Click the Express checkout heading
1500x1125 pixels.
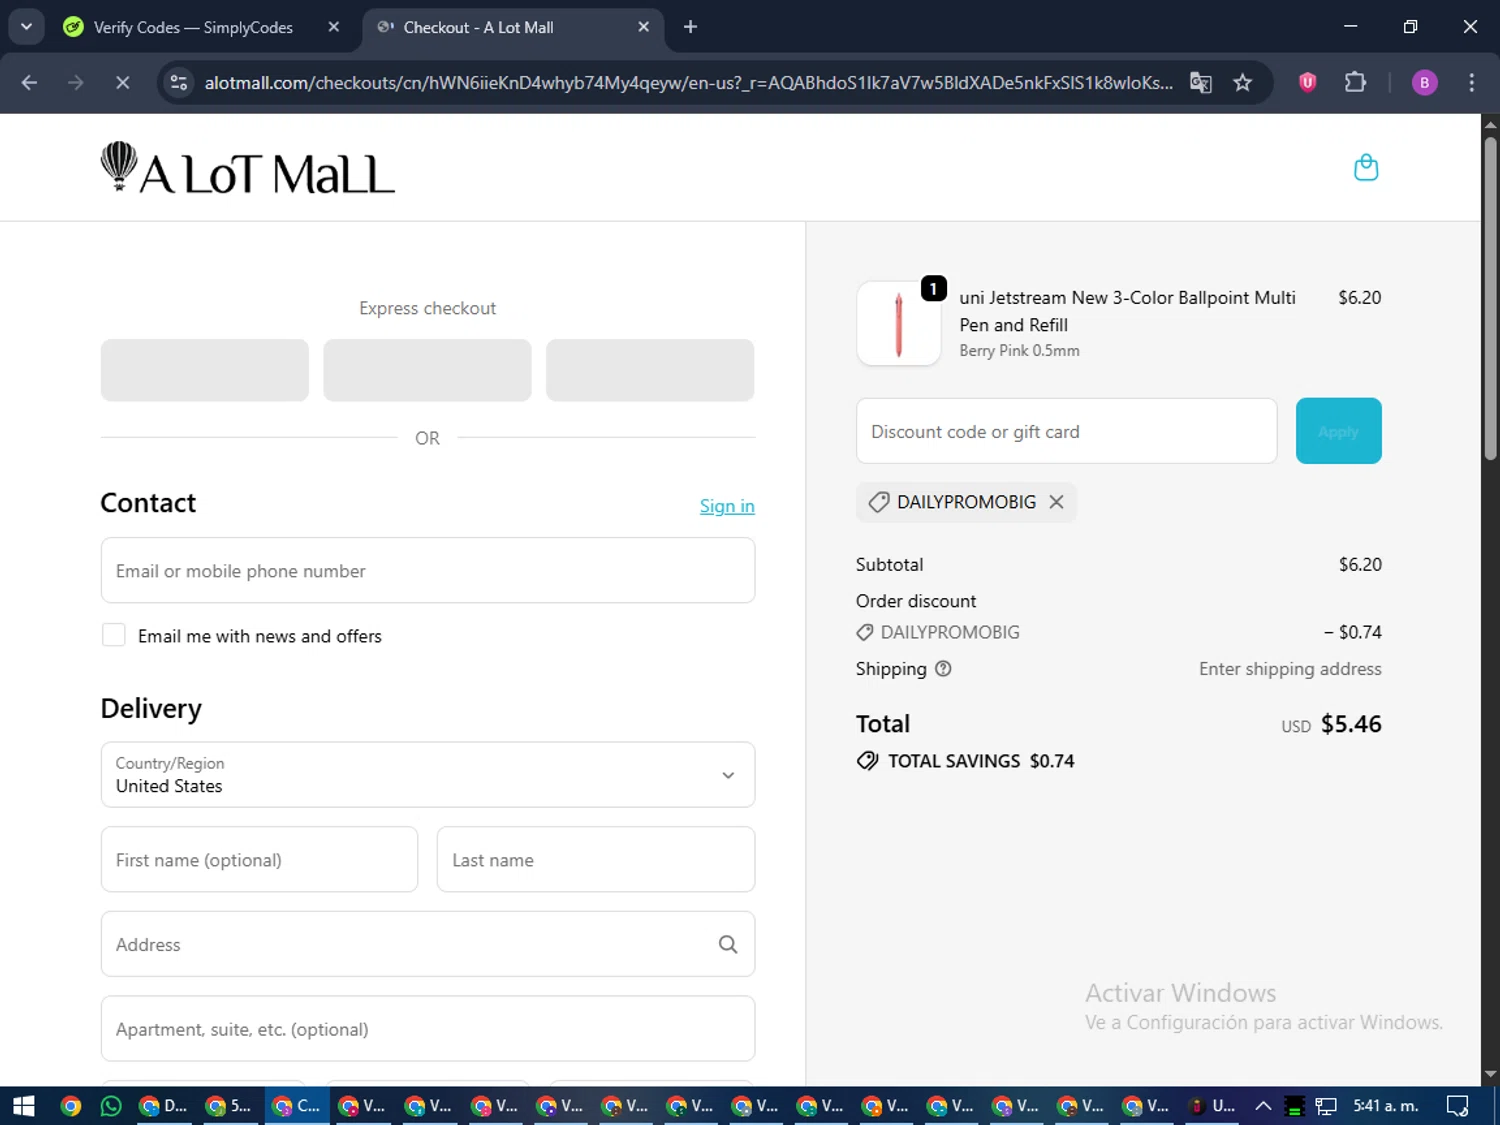coord(428,308)
